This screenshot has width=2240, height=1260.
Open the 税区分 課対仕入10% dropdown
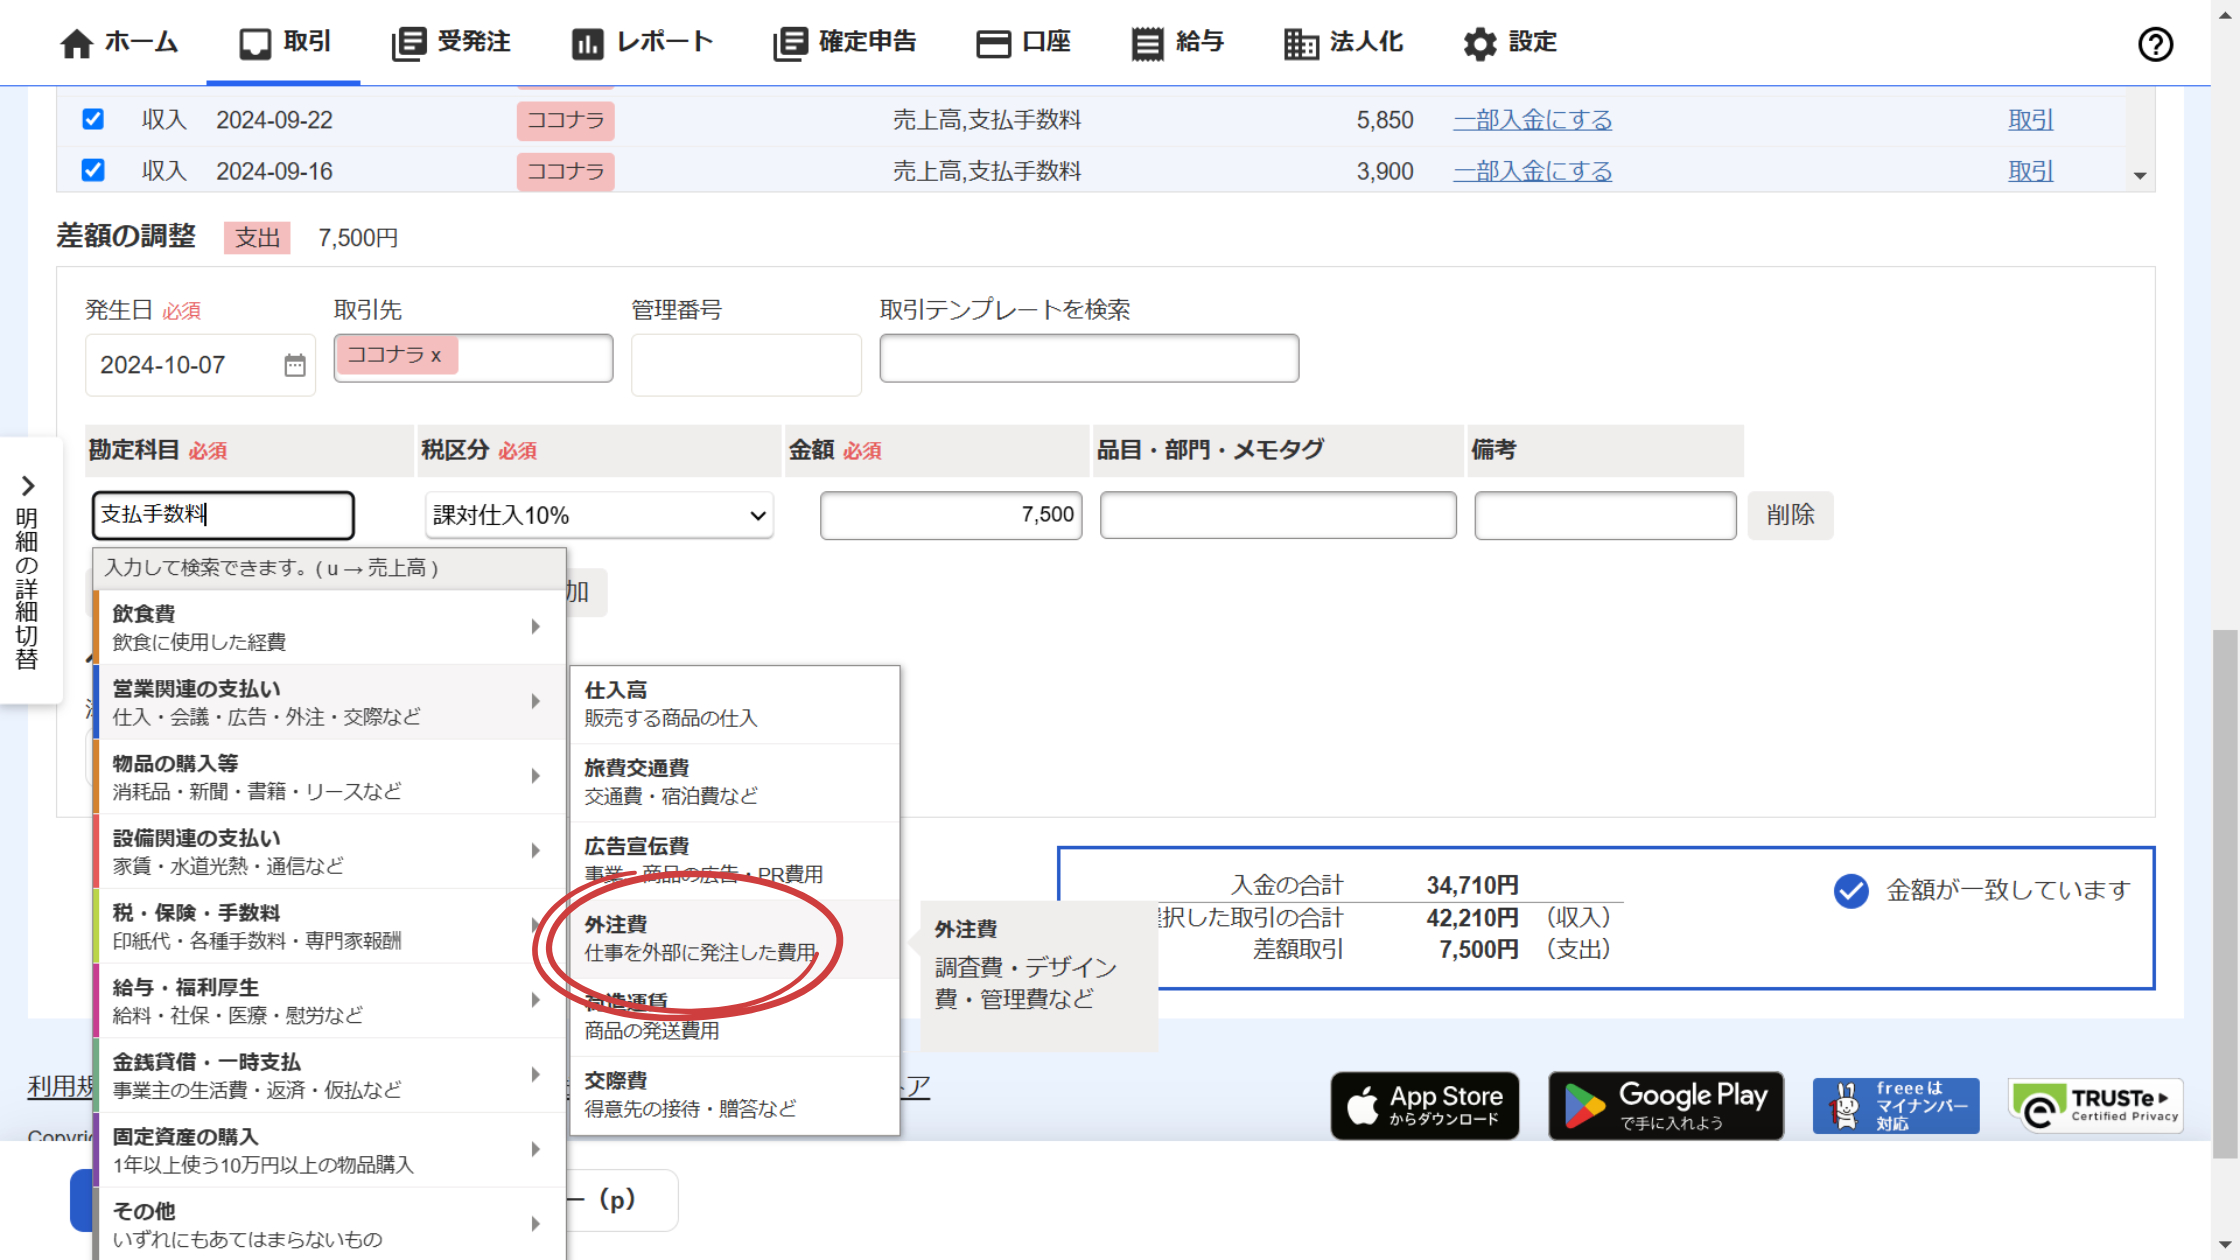click(x=598, y=515)
